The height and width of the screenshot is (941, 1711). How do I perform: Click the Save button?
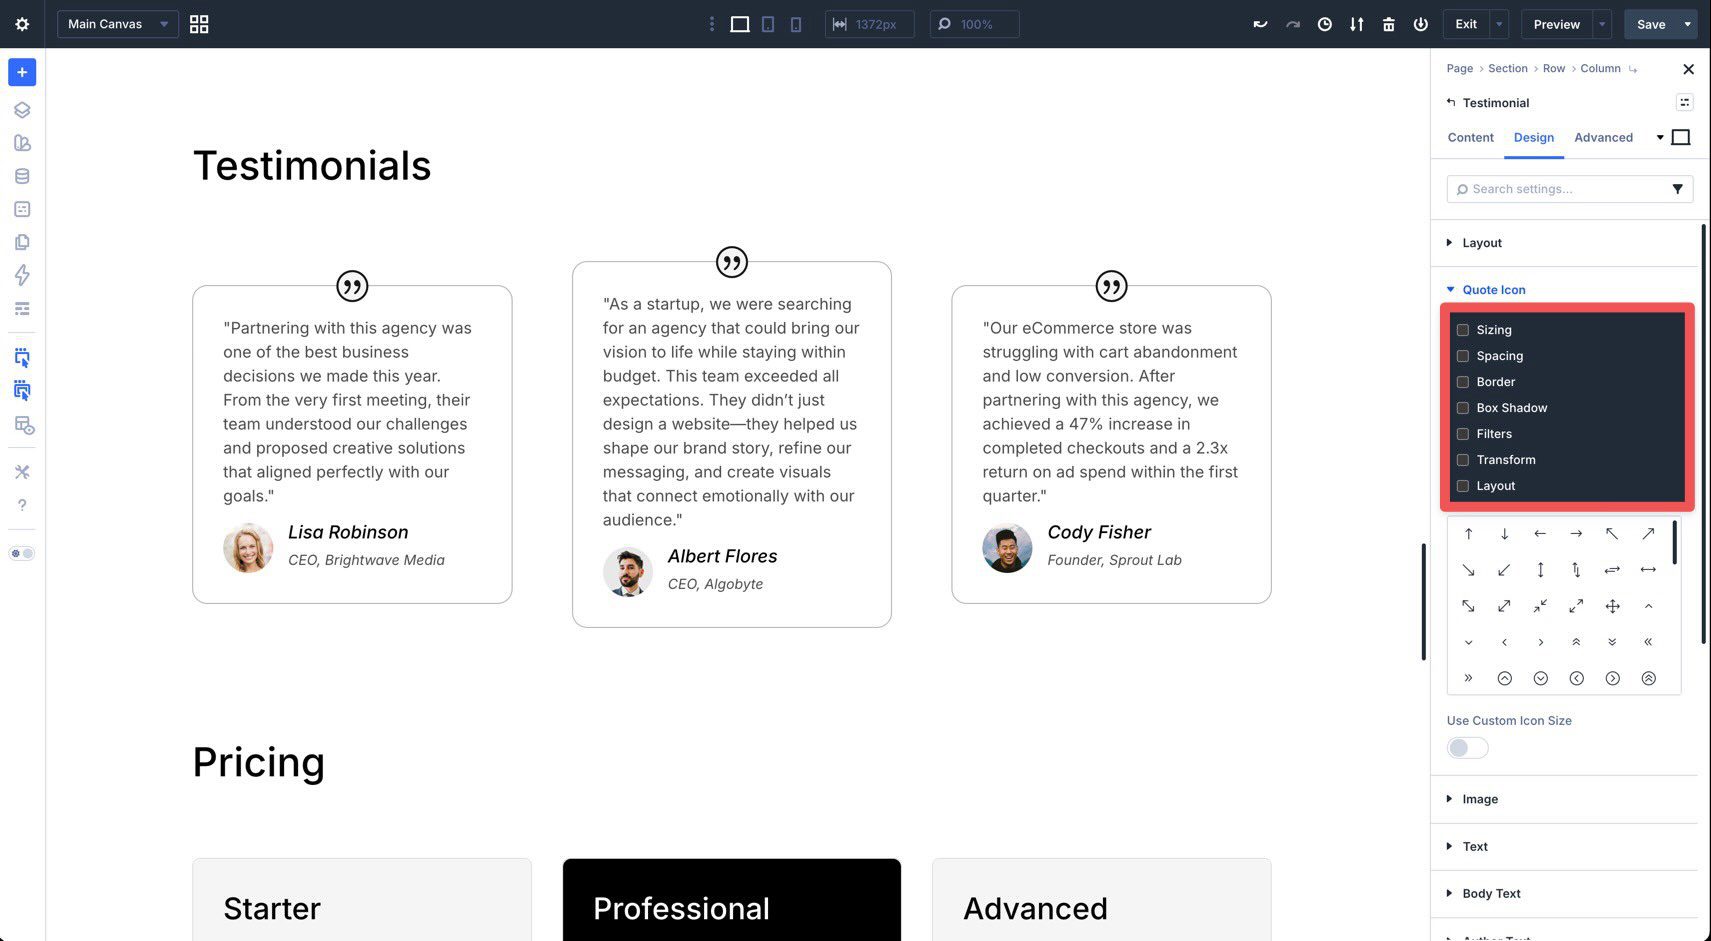tap(1651, 23)
